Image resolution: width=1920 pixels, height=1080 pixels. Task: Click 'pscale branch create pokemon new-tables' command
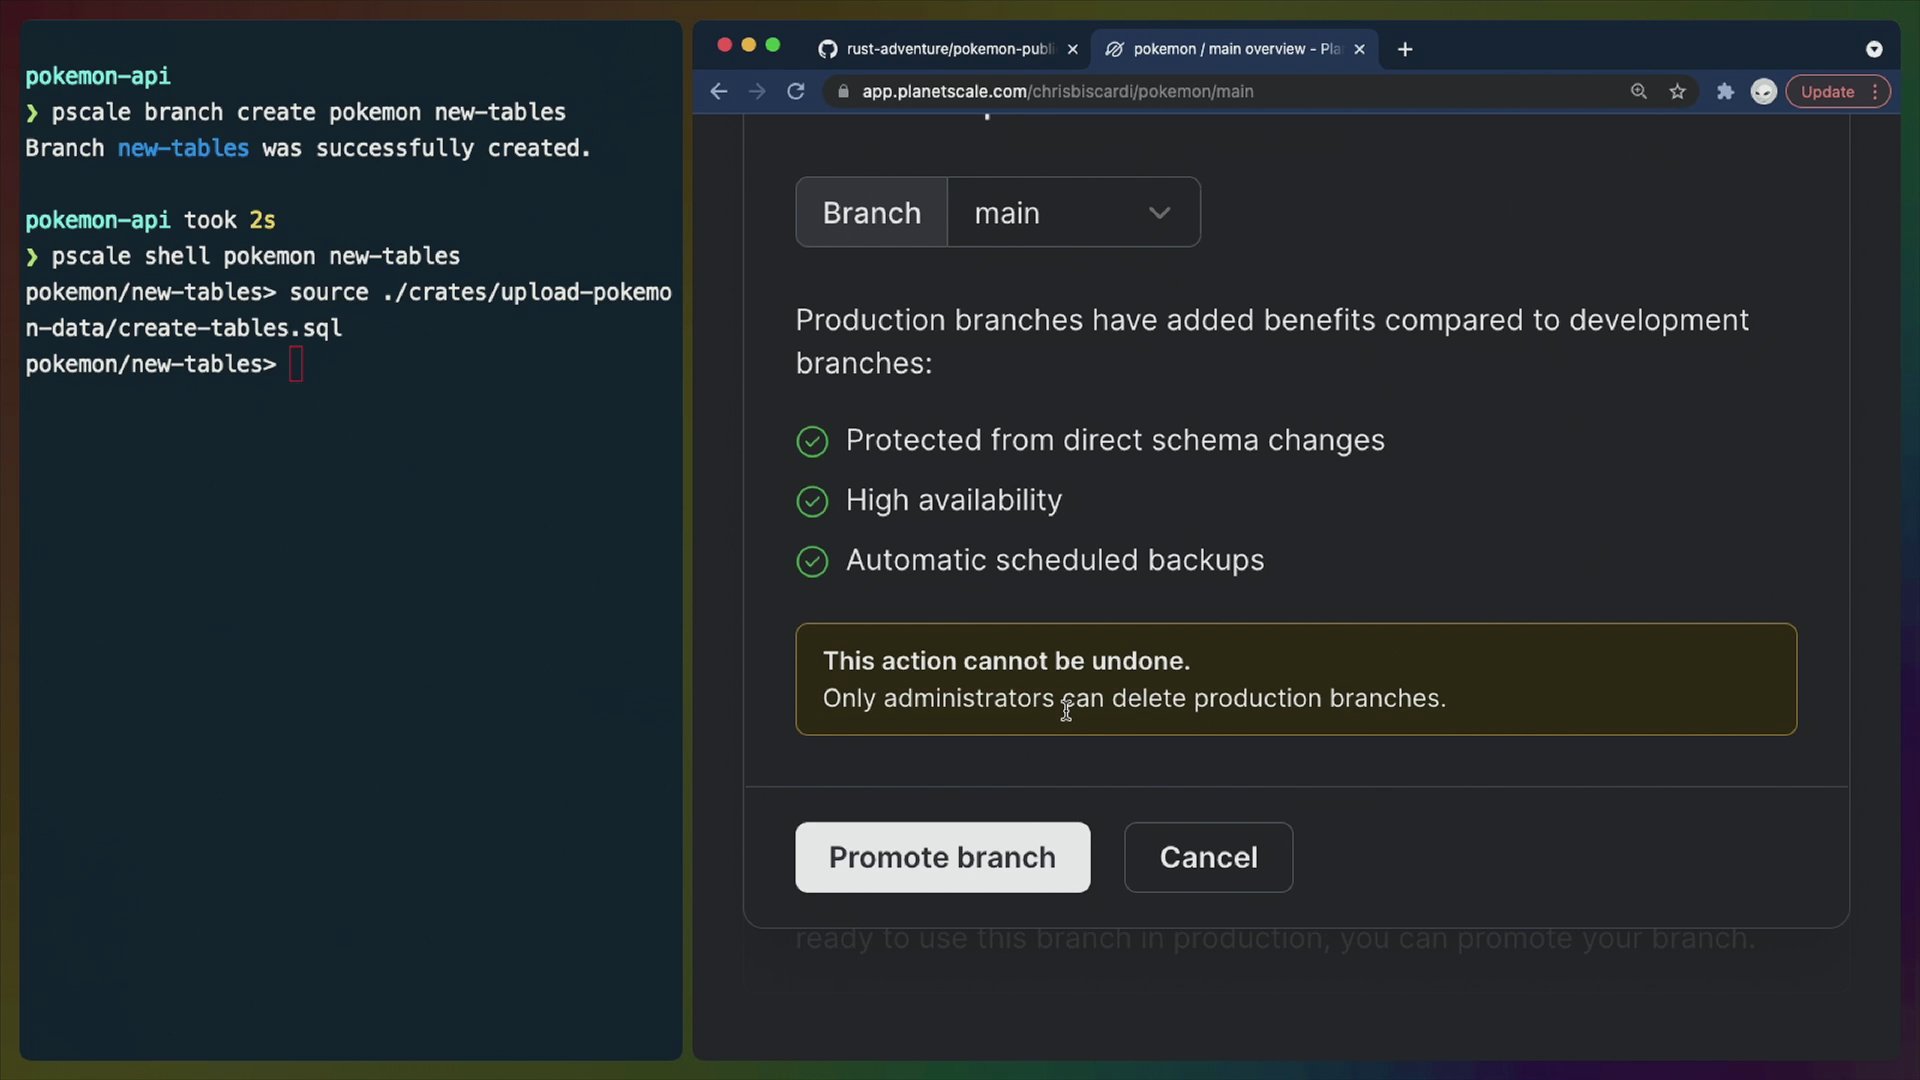point(308,112)
